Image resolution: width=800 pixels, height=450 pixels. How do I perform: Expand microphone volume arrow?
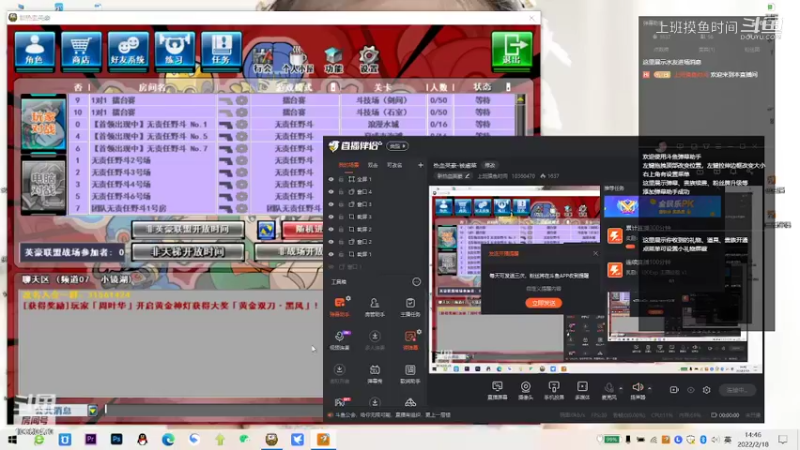click(620, 388)
